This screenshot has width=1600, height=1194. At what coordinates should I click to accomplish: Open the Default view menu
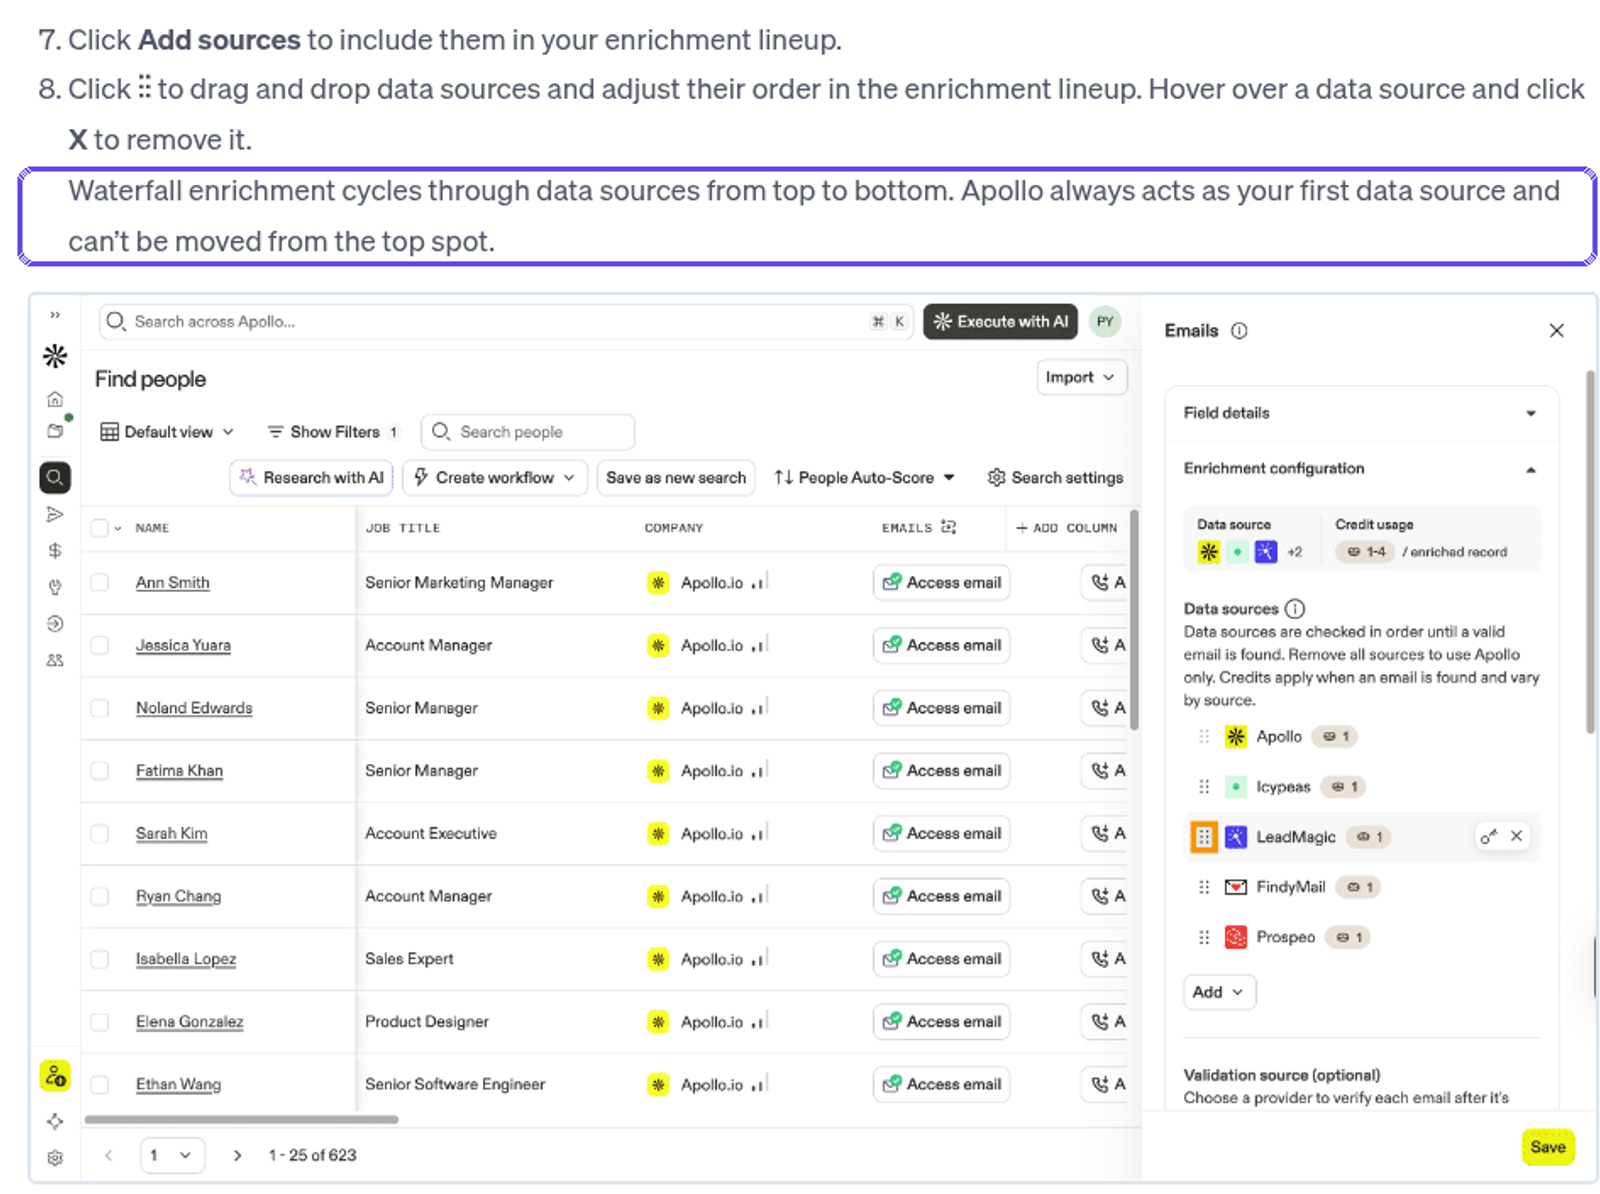coord(167,432)
